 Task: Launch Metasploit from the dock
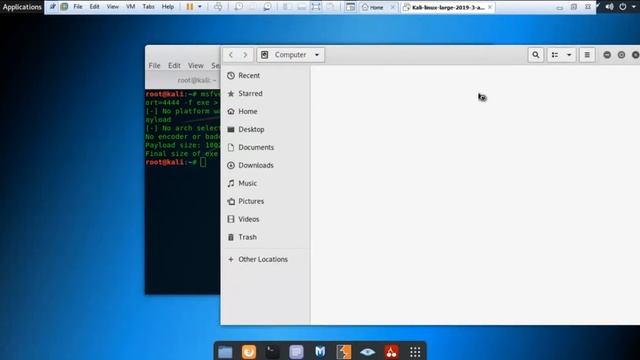click(x=320, y=352)
